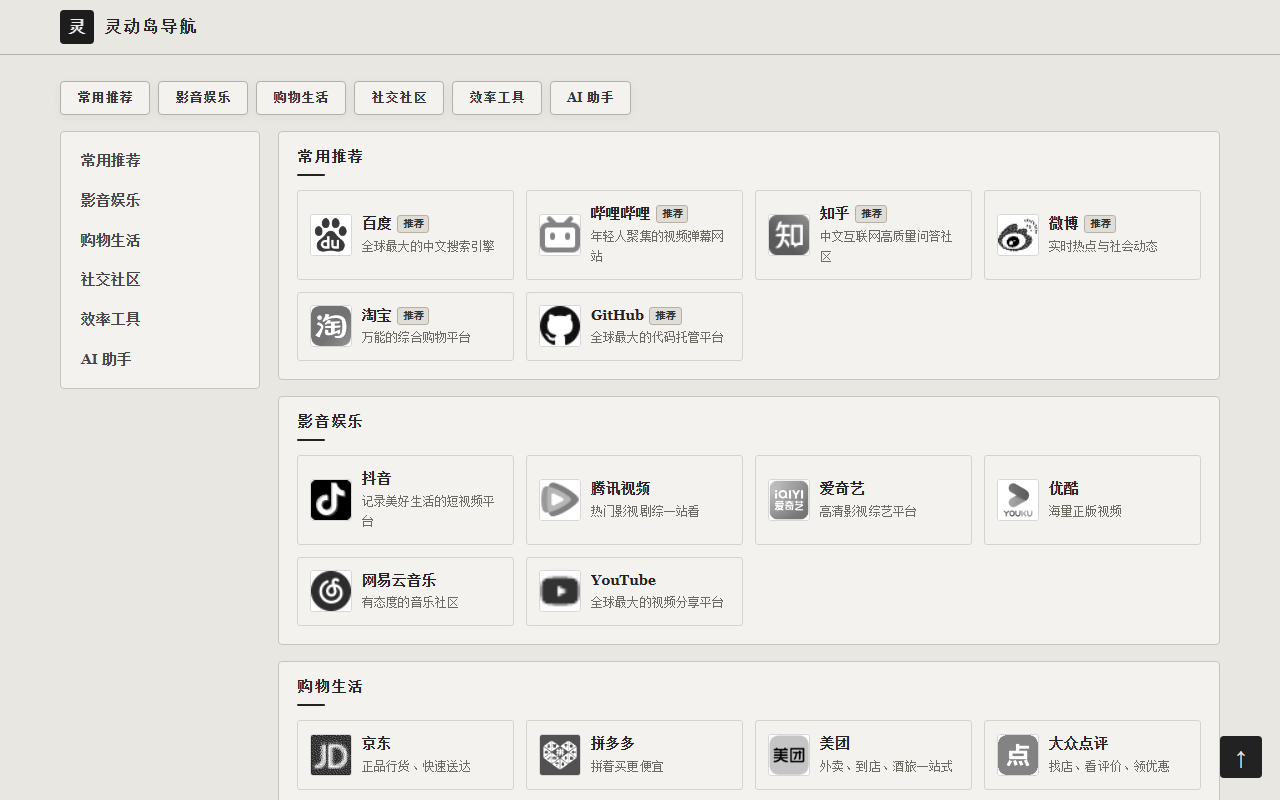This screenshot has width=1280, height=800.
Task: Open the 网易云音乐 logo icon
Action: click(331, 591)
